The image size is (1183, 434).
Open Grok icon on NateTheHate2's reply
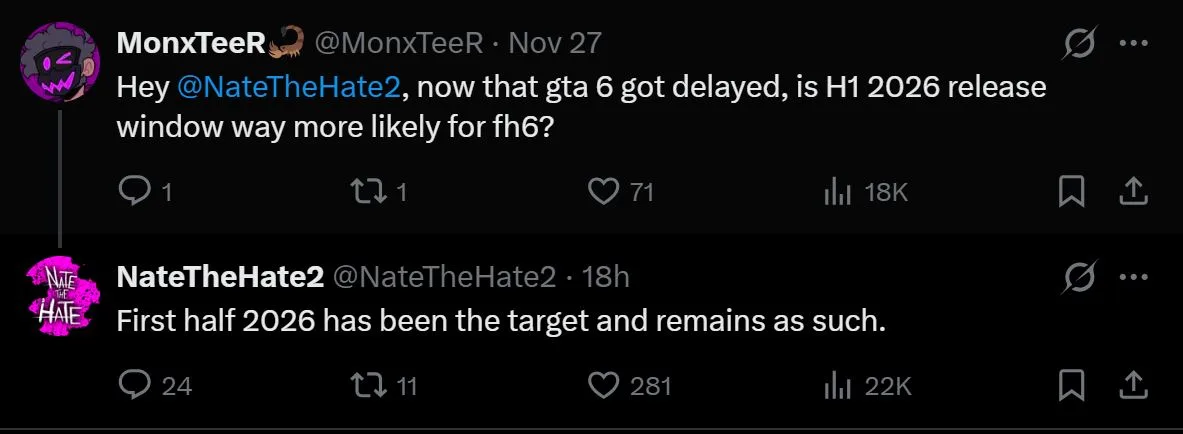[x=1080, y=277]
